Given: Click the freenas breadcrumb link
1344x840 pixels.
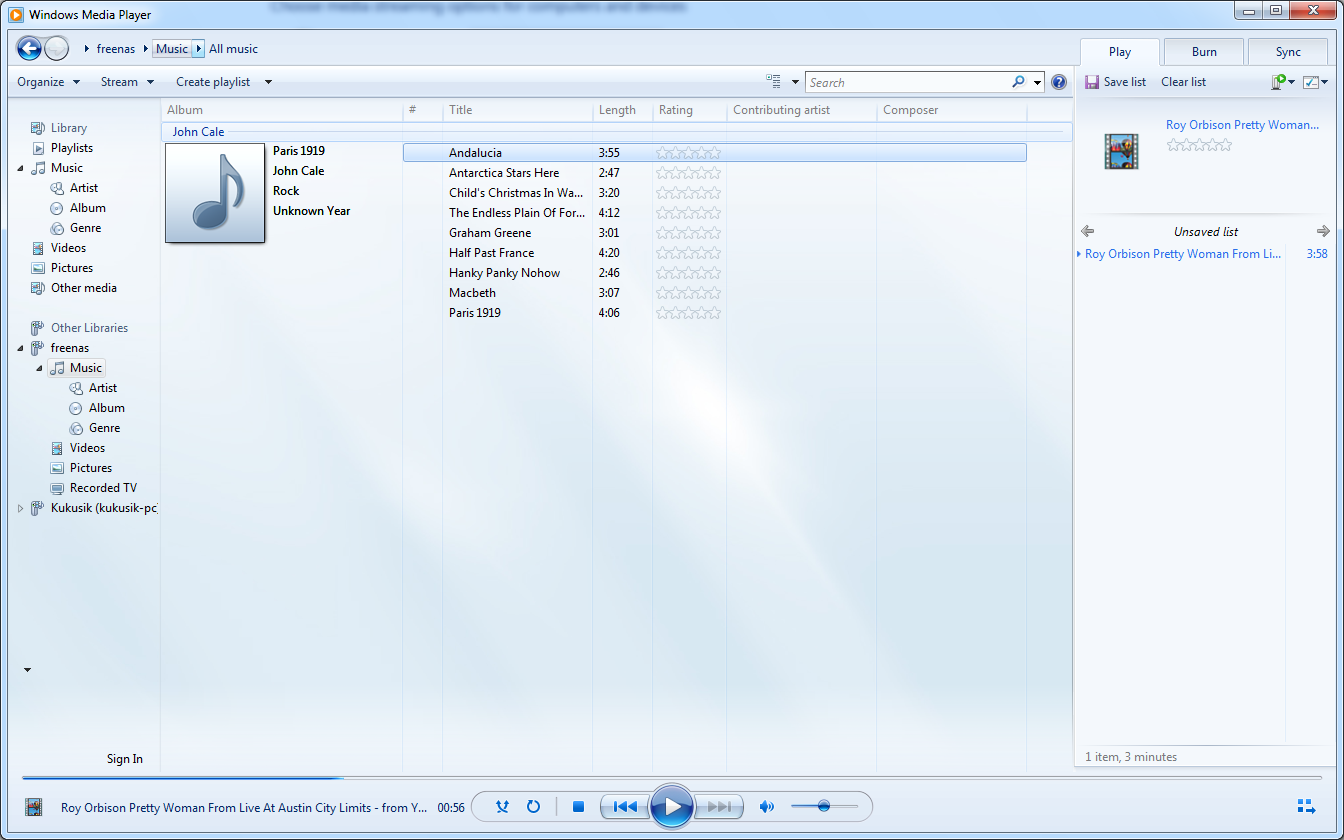Looking at the screenshot, I should click(x=116, y=48).
